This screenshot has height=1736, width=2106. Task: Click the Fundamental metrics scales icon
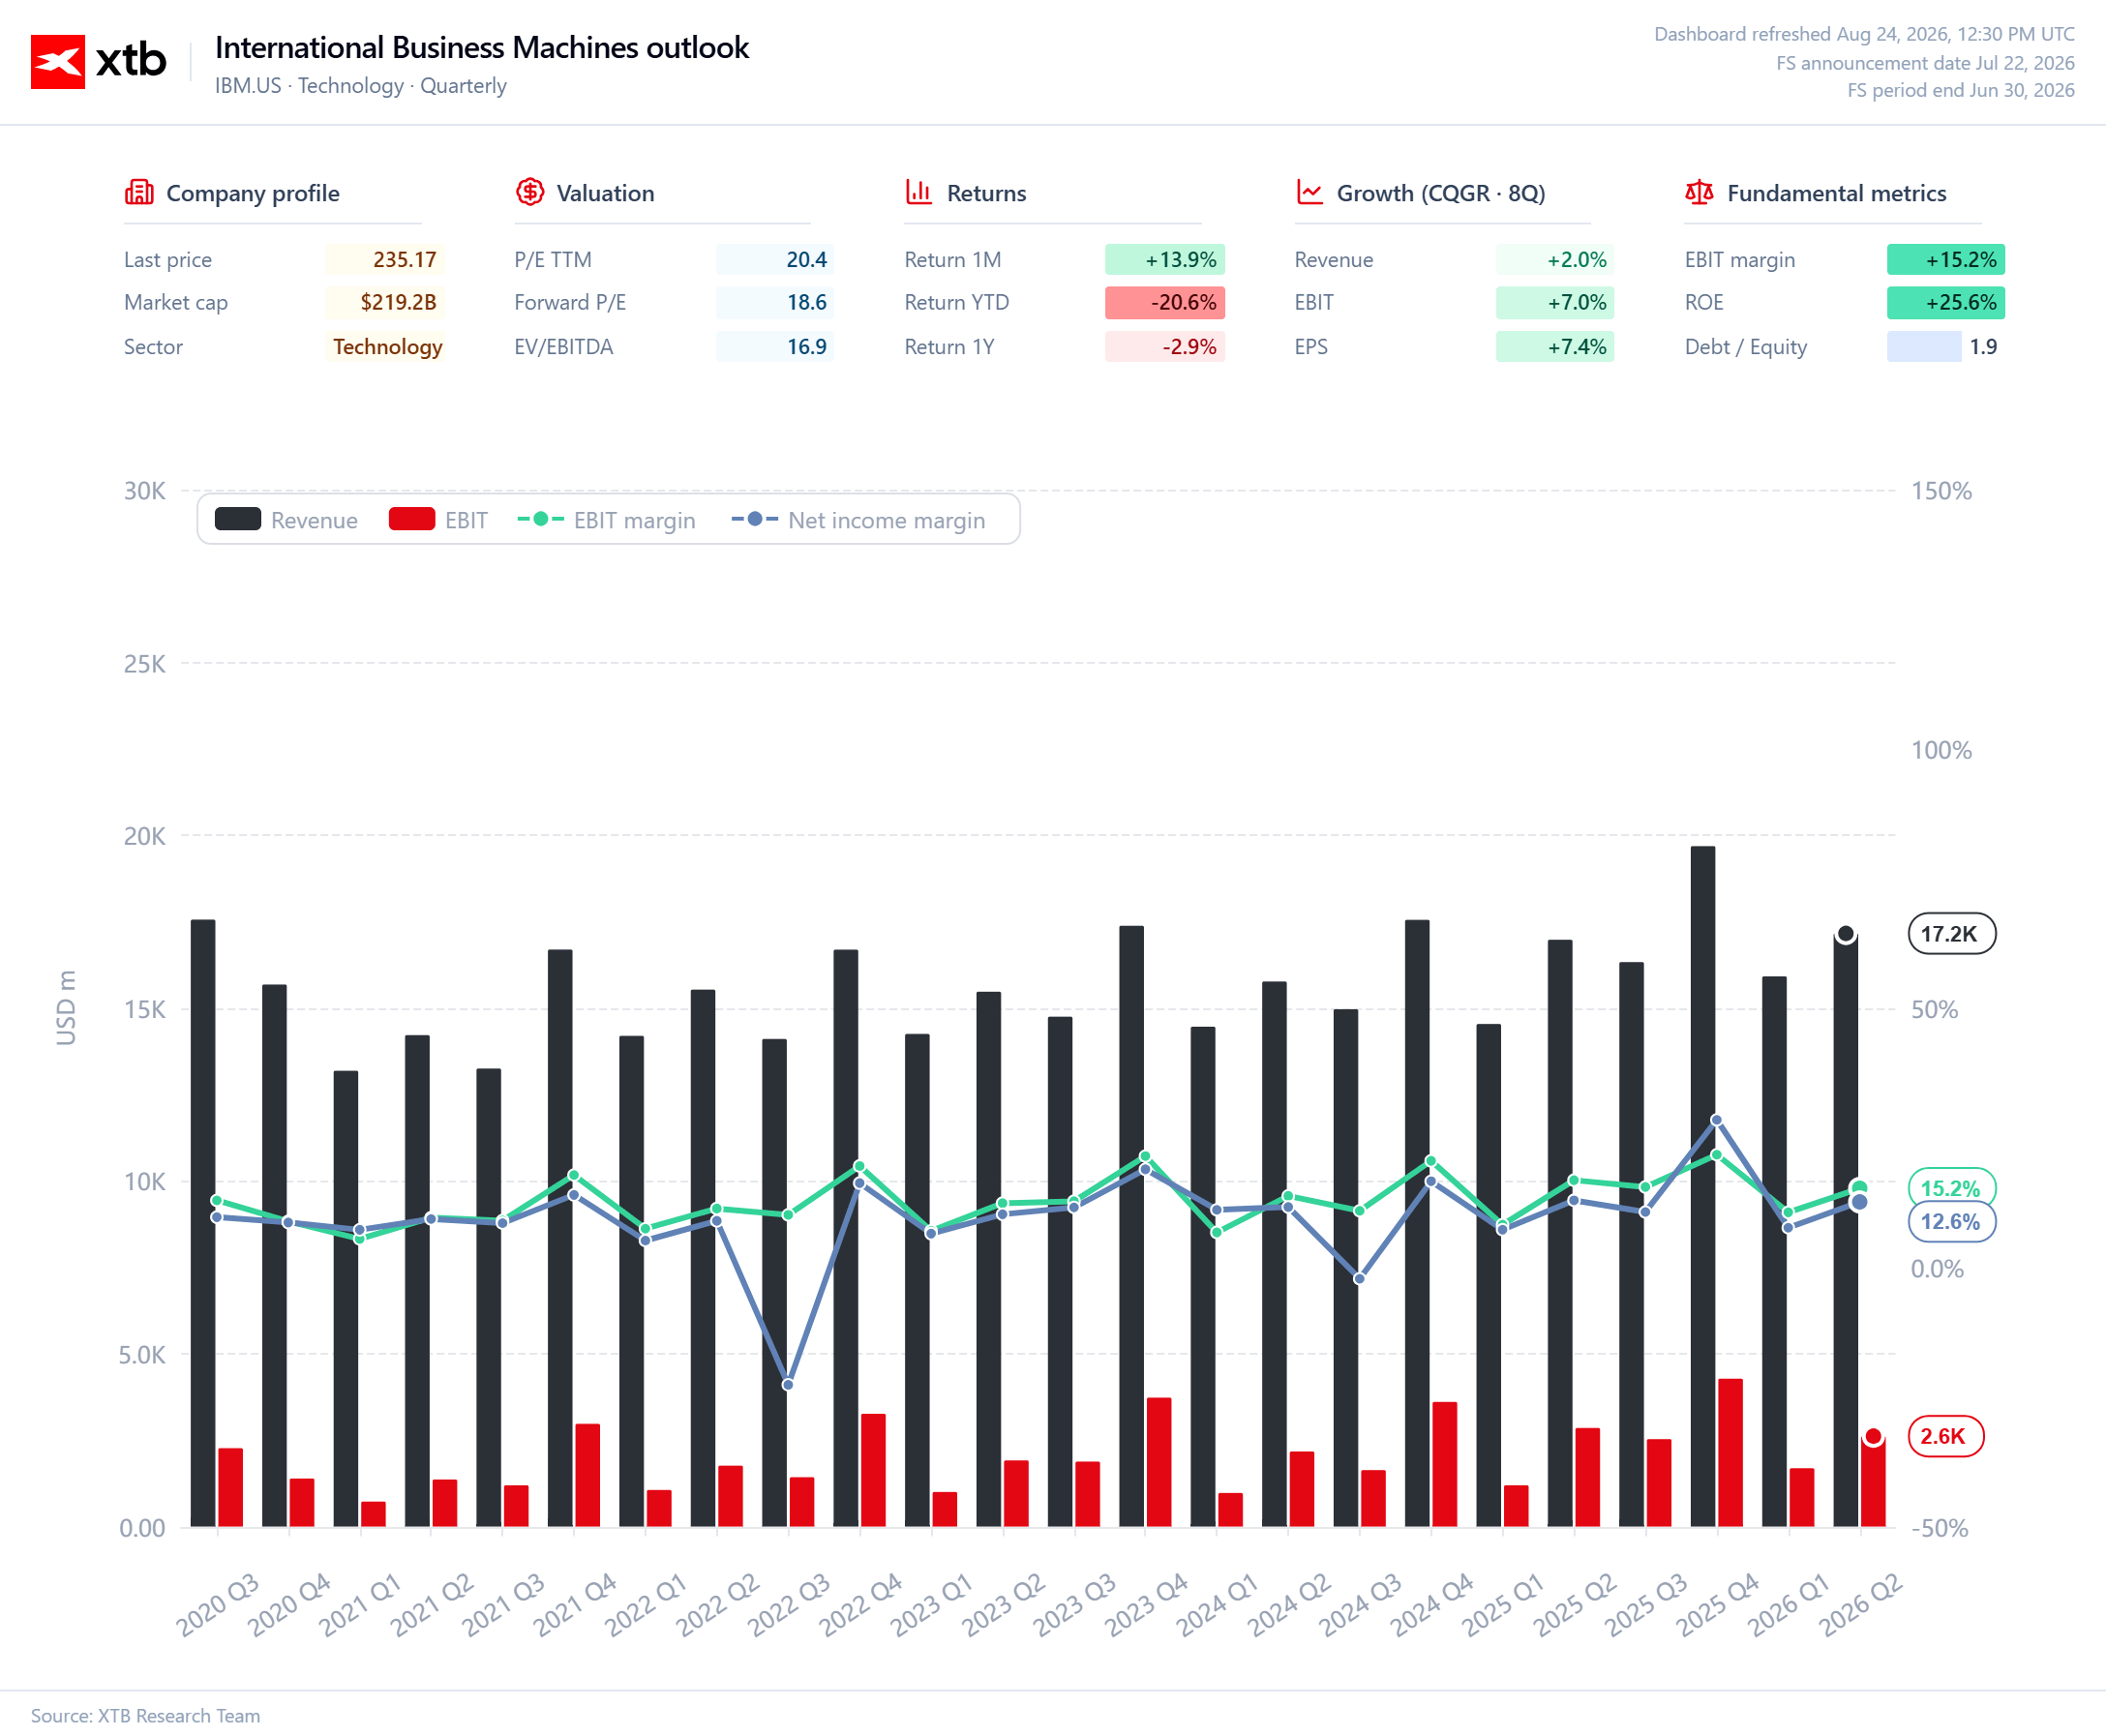pos(1699,192)
